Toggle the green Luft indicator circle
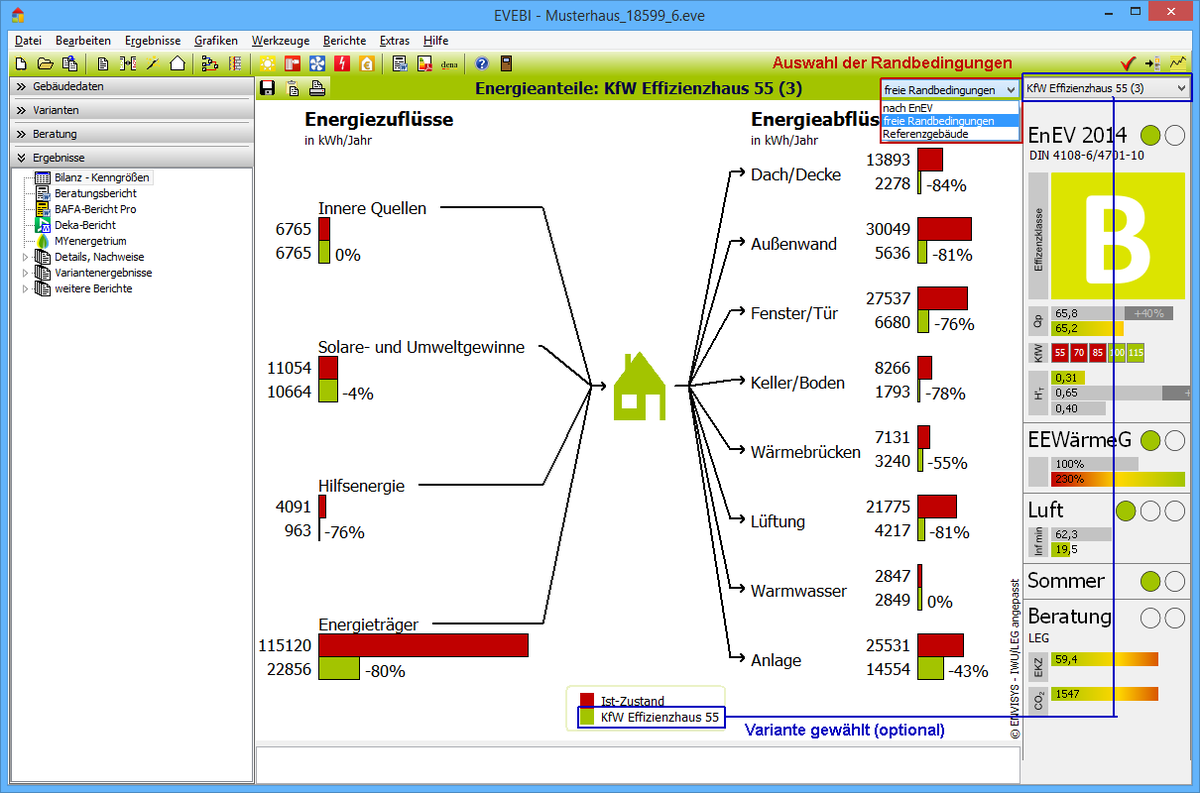The height and width of the screenshot is (793, 1200). [1126, 511]
